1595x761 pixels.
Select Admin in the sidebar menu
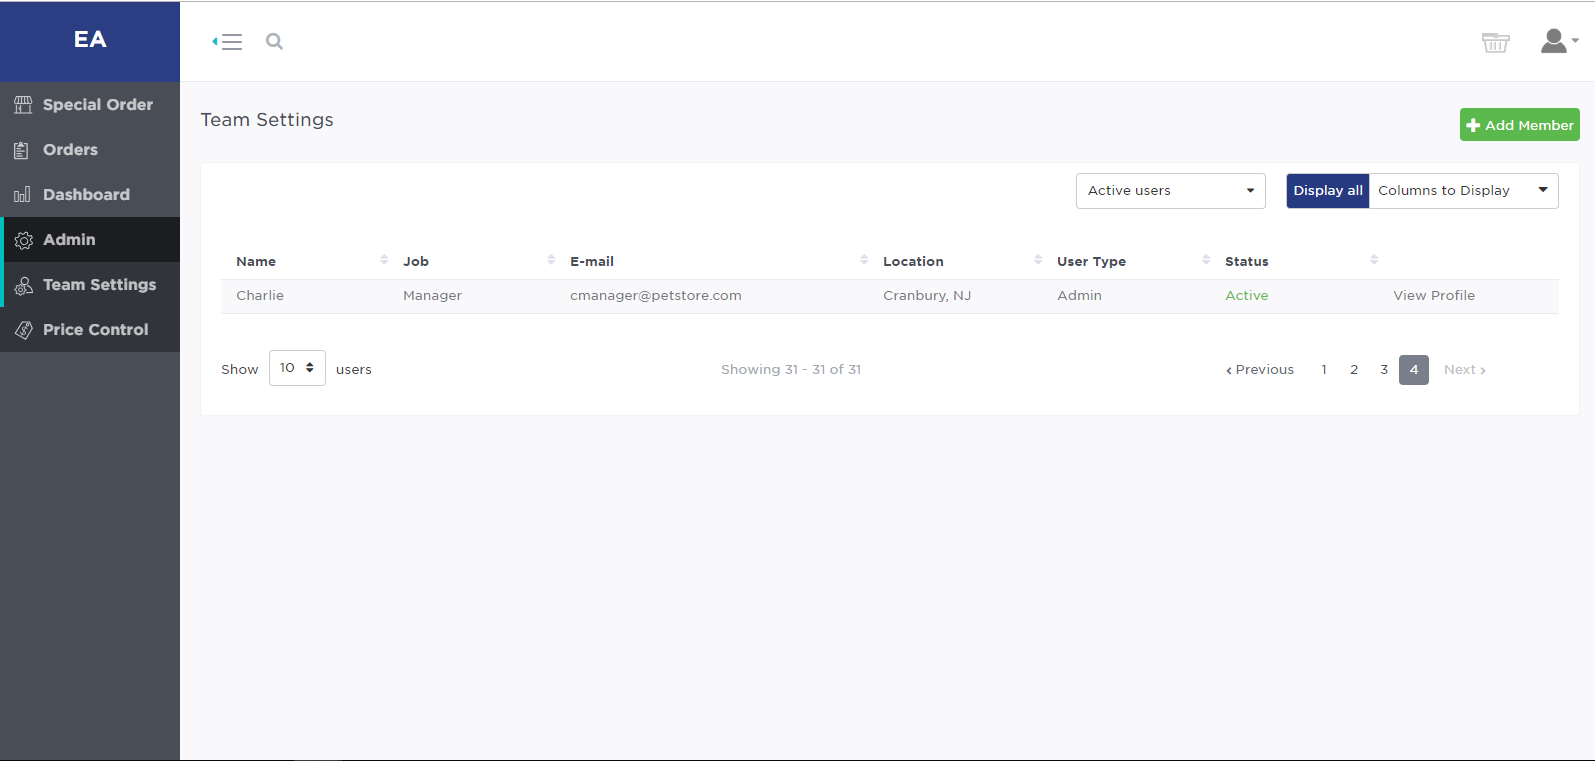(x=69, y=240)
